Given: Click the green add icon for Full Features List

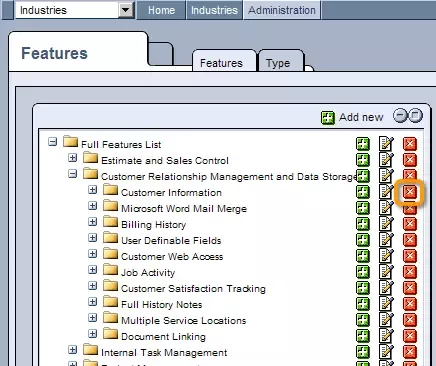Looking at the screenshot, I should coord(363,144).
